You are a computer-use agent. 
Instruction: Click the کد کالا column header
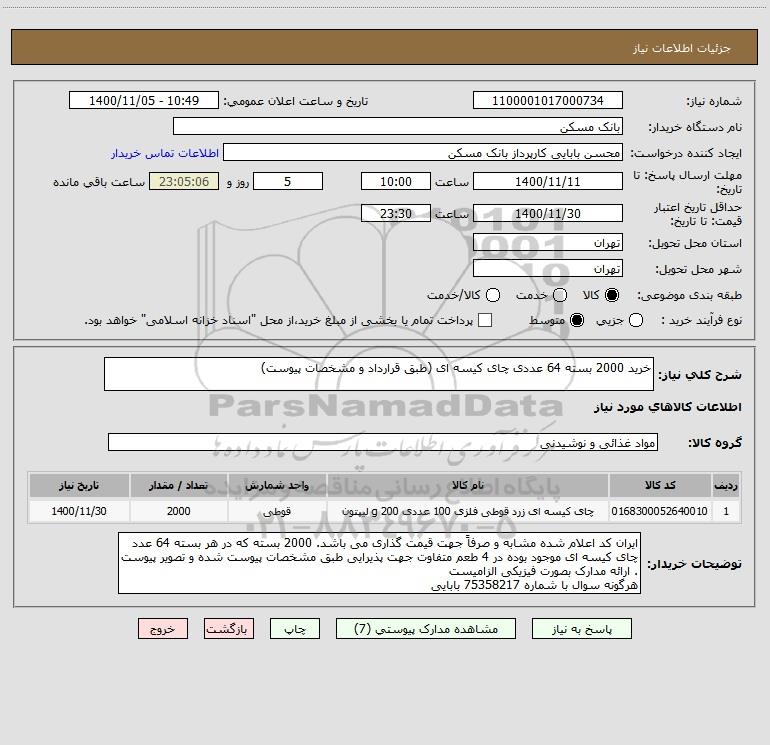[660, 485]
